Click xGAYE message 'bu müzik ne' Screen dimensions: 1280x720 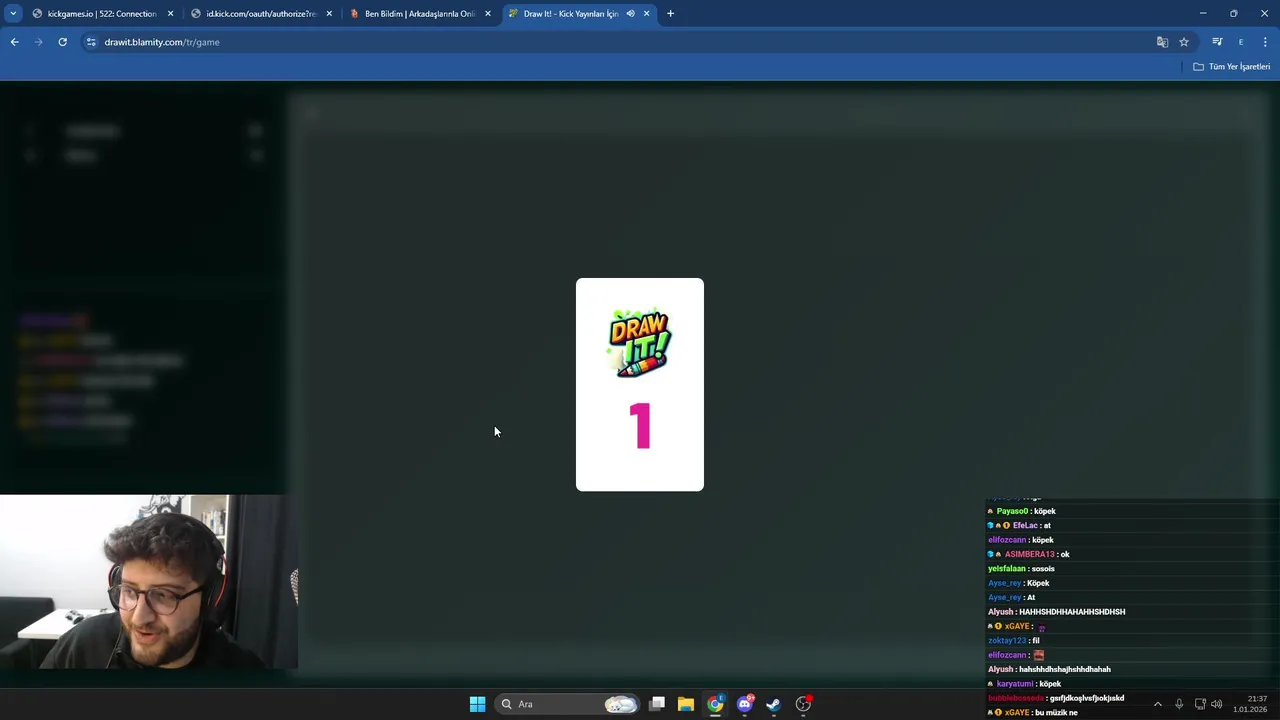pos(1032,713)
